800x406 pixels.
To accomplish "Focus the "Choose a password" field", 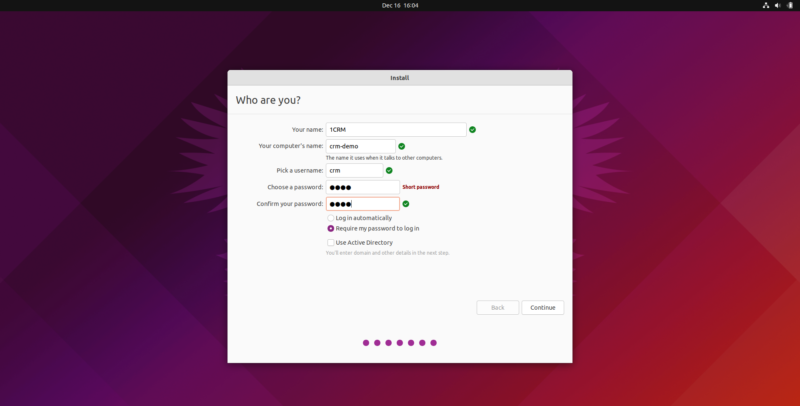I will (362, 187).
